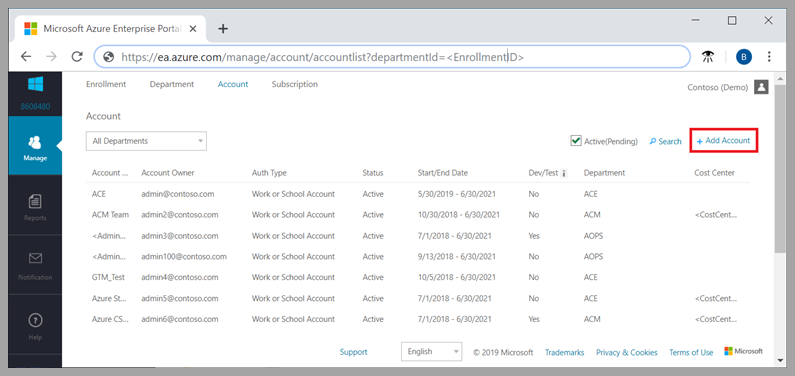This screenshot has width=795, height=376.
Task: Click the Contoso user profile icon
Action: pyautogui.click(x=761, y=87)
